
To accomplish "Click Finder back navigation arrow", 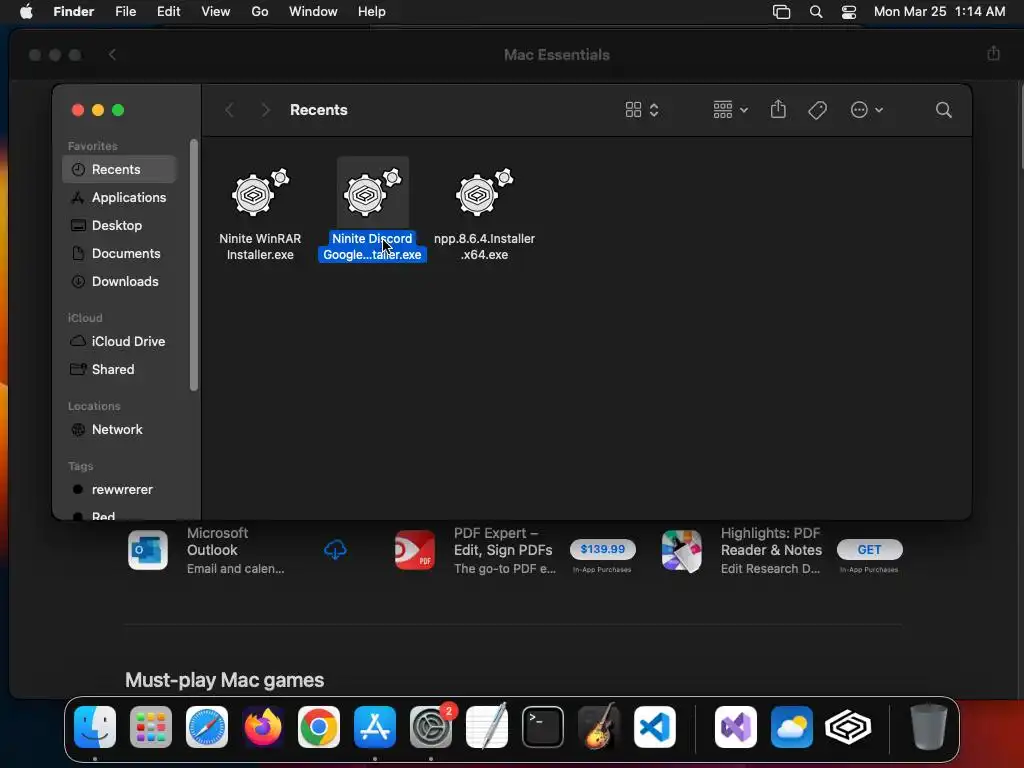I will tap(229, 110).
